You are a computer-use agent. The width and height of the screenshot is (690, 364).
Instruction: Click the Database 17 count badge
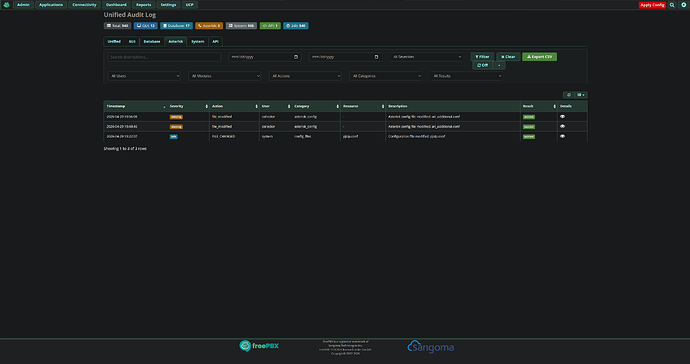(x=176, y=26)
